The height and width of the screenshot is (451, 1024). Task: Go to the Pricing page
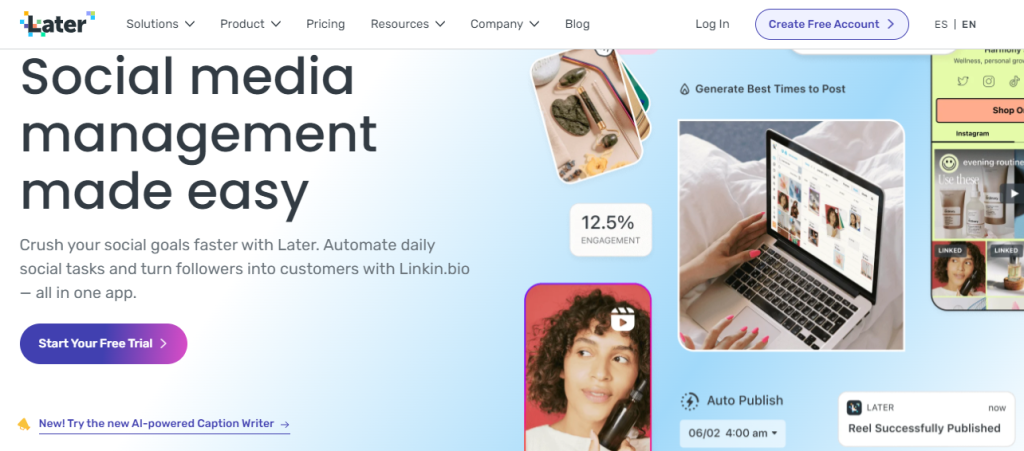point(325,24)
